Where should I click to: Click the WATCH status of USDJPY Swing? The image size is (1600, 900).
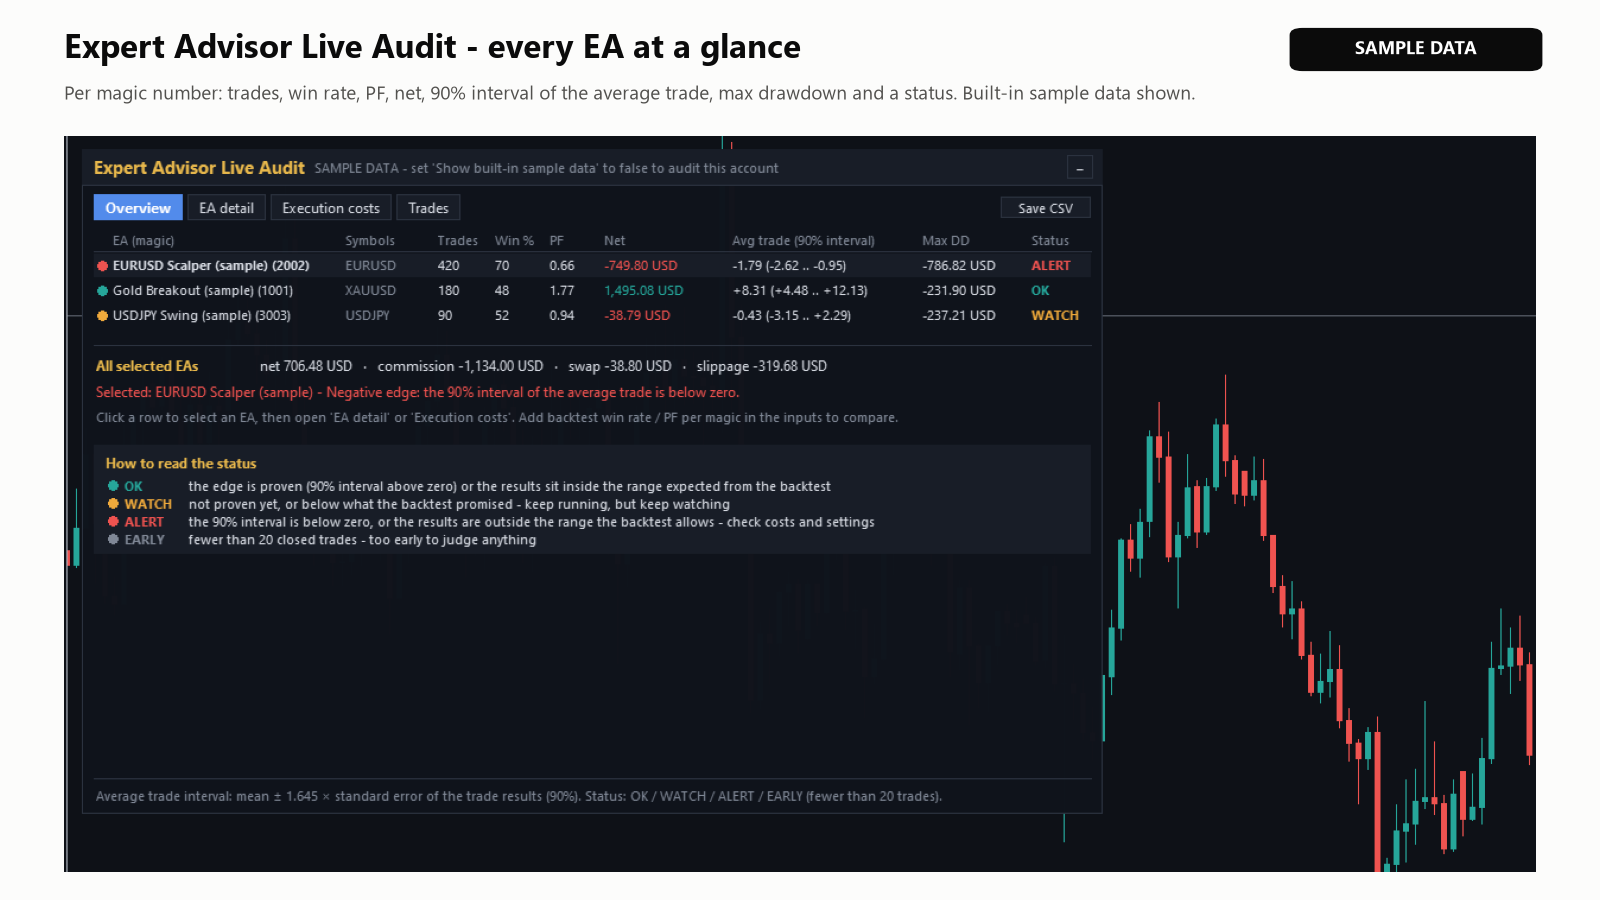[x=1055, y=315]
